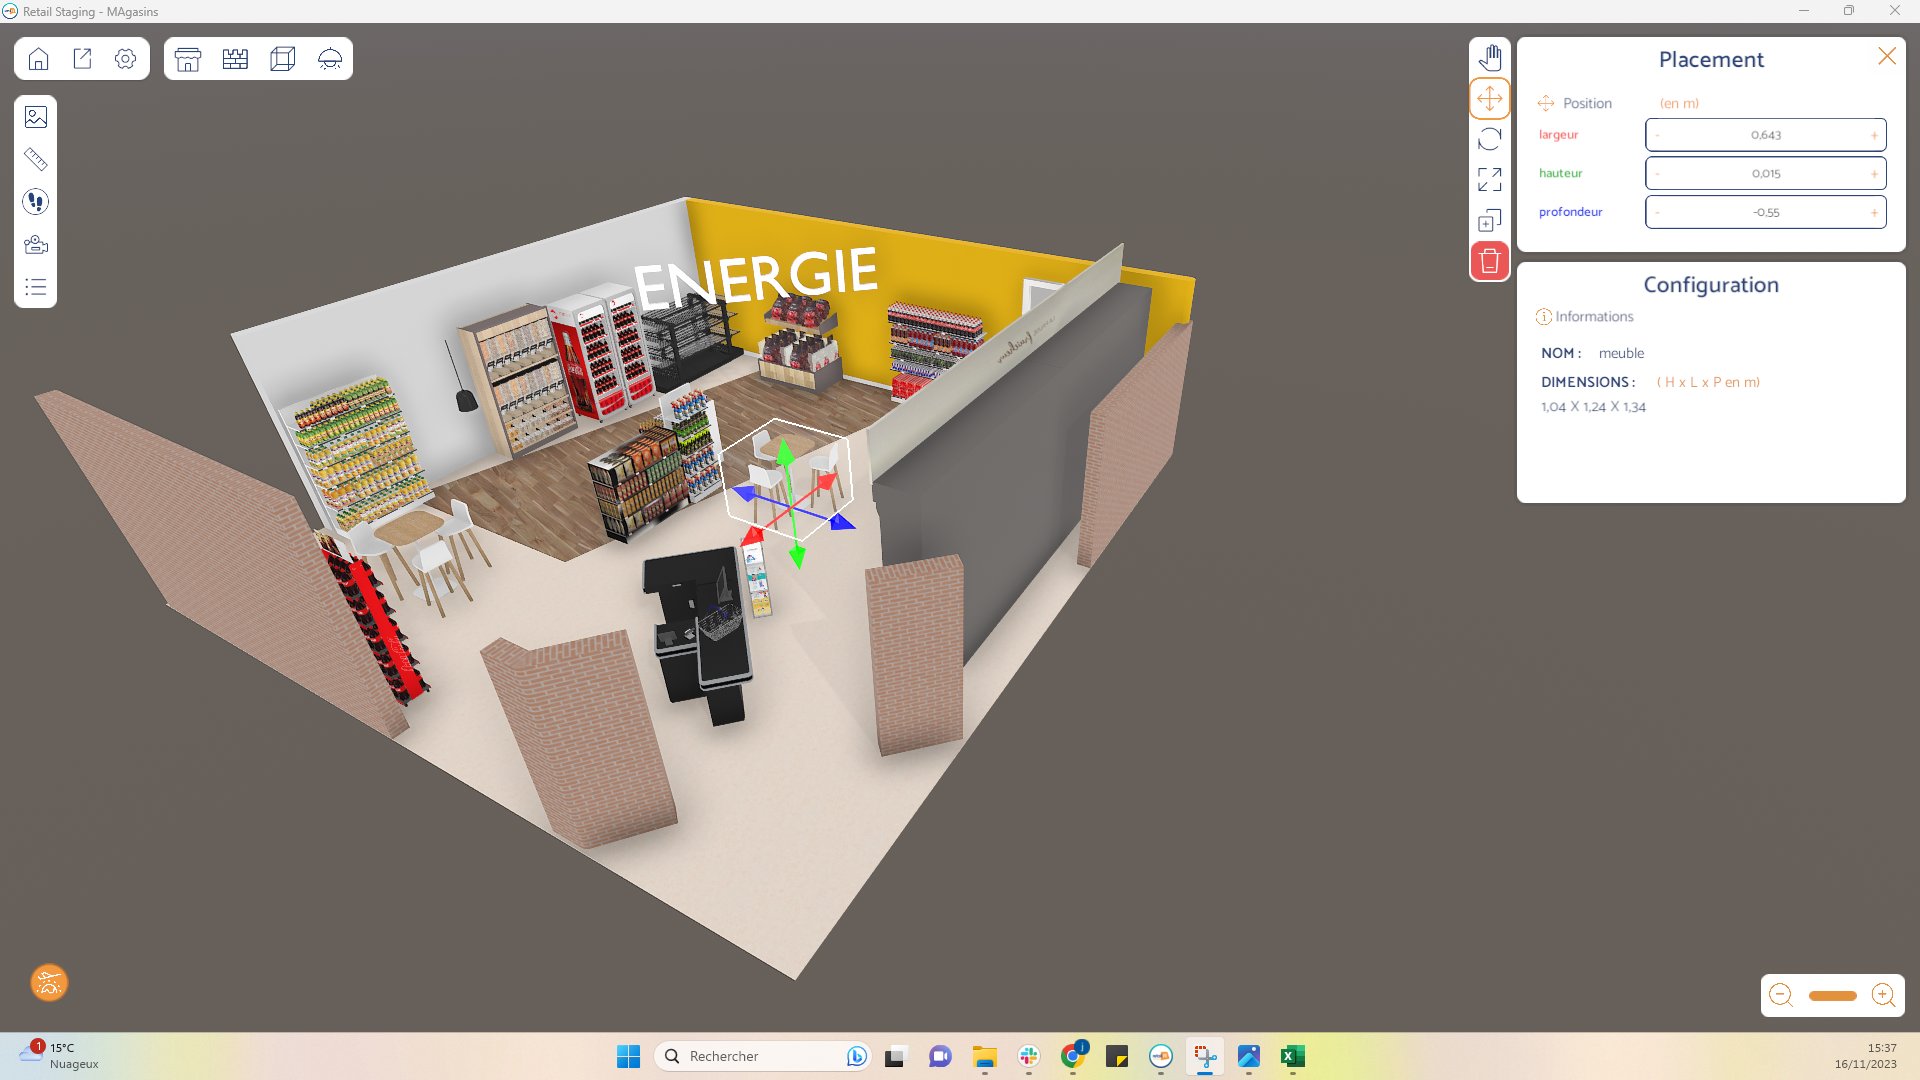The width and height of the screenshot is (1920, 1080).
Task: Select the hand pan tool
Action: click(1489, 57)
